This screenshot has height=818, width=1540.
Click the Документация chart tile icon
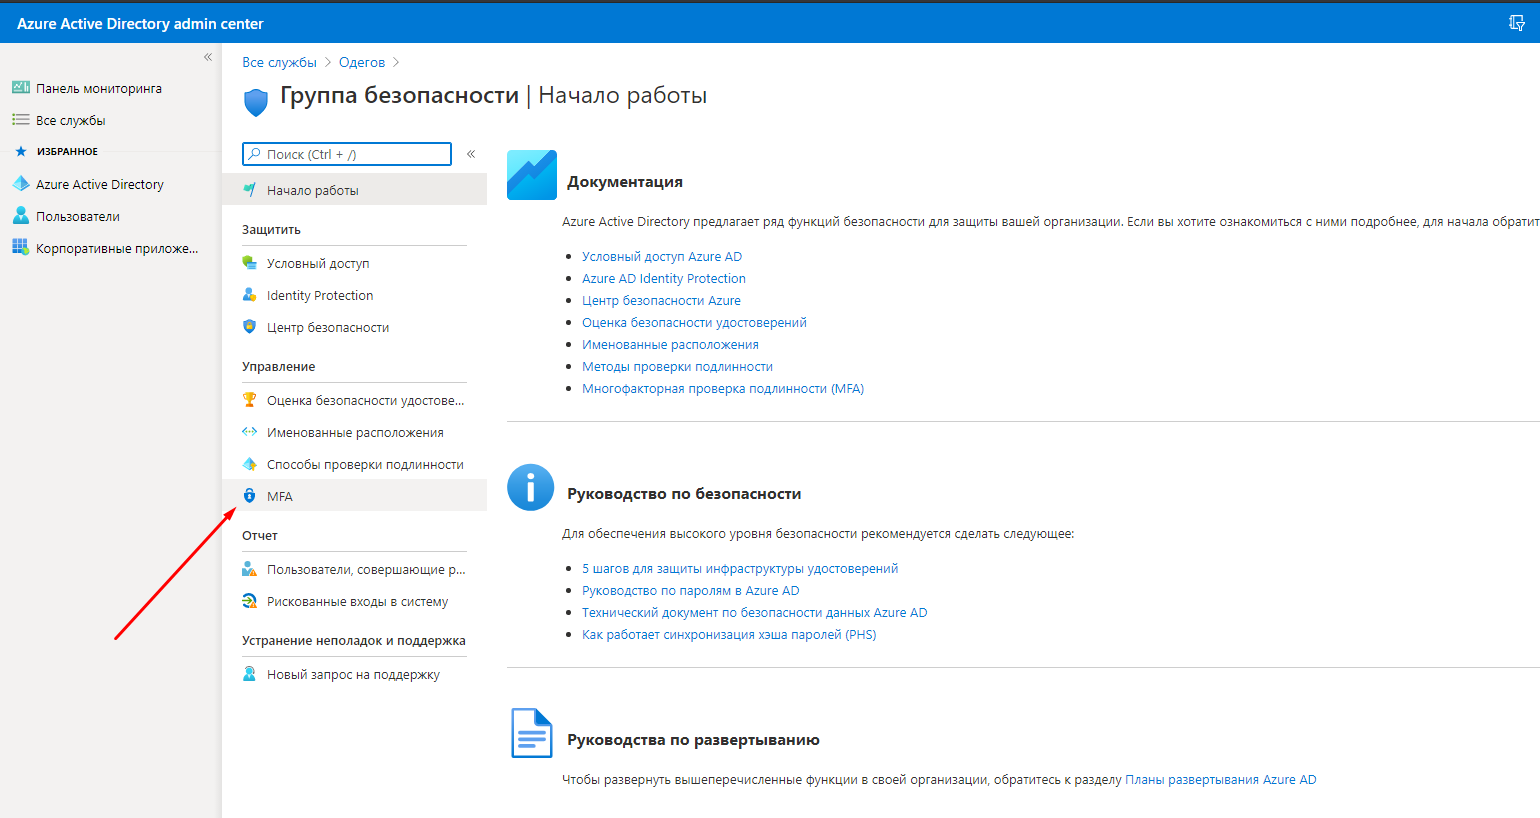tap(532, 175)
